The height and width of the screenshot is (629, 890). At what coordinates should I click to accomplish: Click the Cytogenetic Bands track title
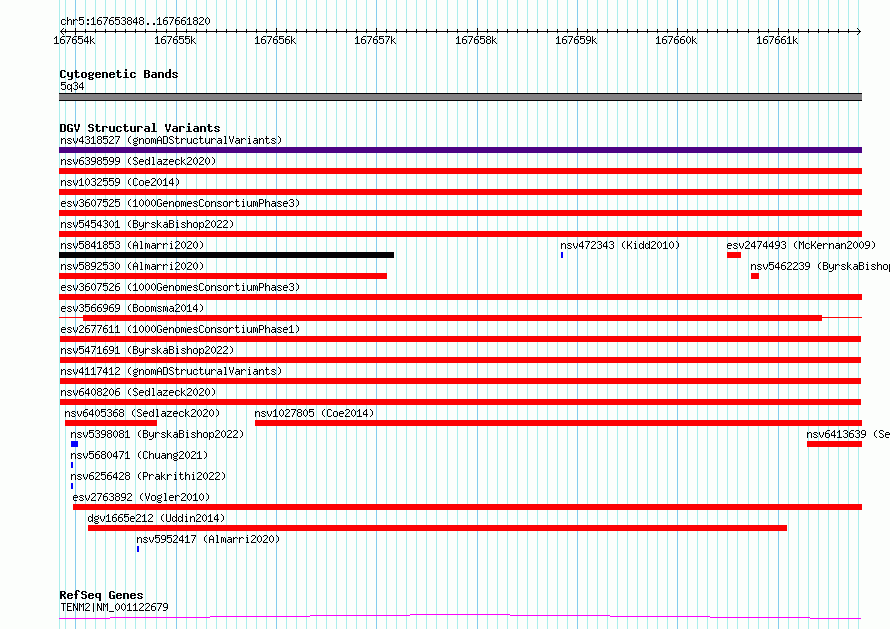119,74
